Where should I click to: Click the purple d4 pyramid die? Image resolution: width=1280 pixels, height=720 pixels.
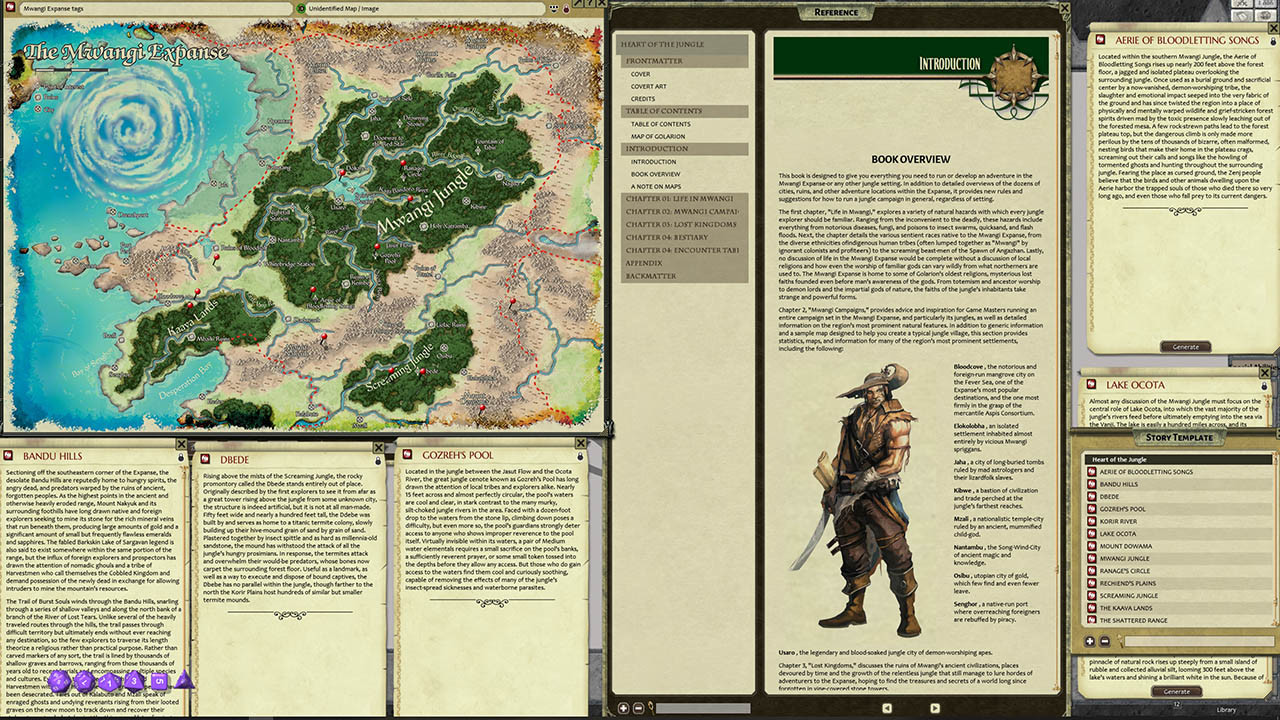click(184, 681)
